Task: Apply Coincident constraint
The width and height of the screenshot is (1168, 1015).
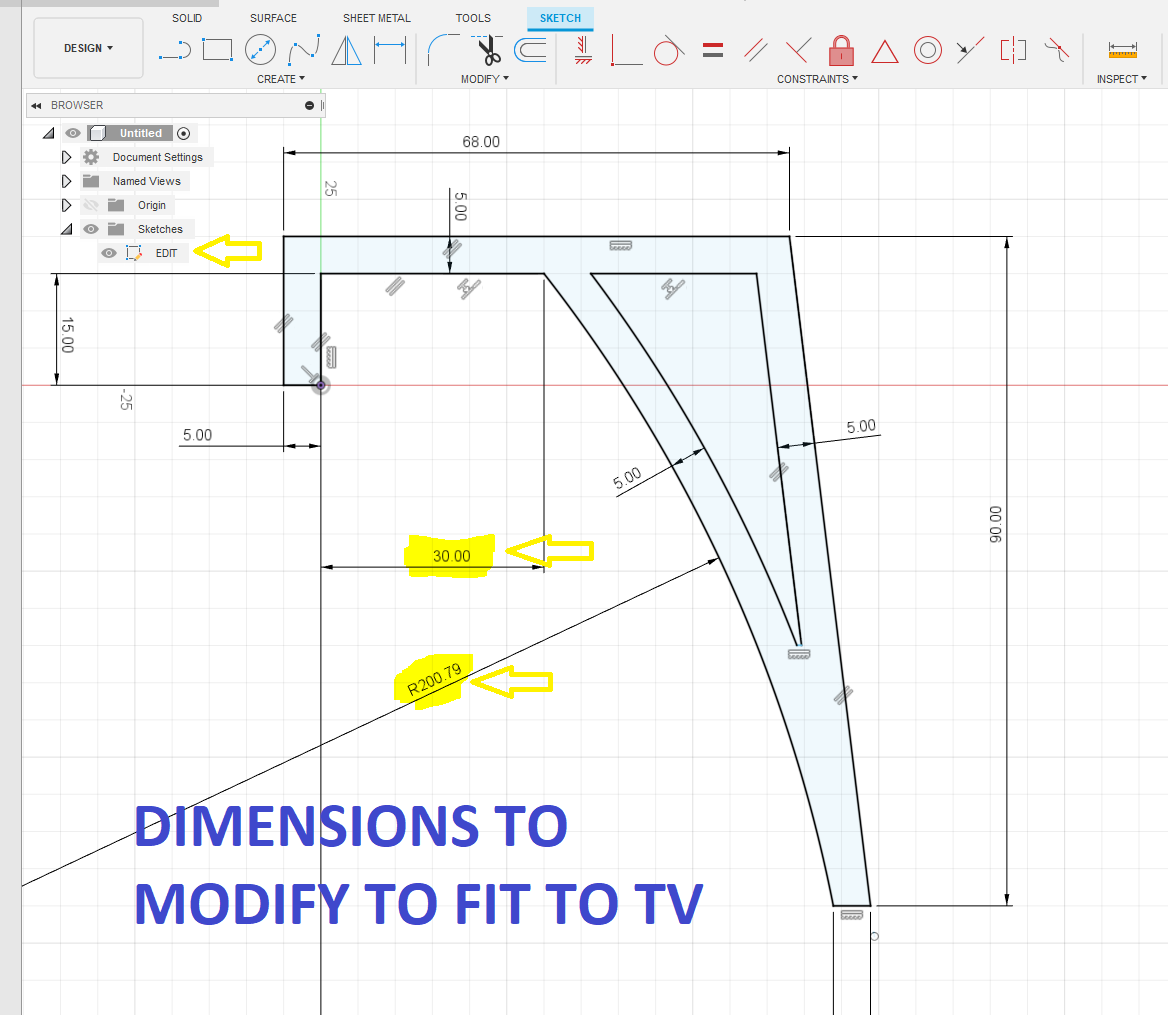Action: [626, 51]
